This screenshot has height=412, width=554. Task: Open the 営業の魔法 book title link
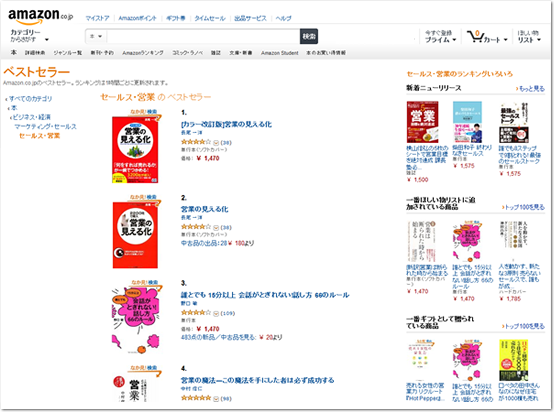[258, 381]
